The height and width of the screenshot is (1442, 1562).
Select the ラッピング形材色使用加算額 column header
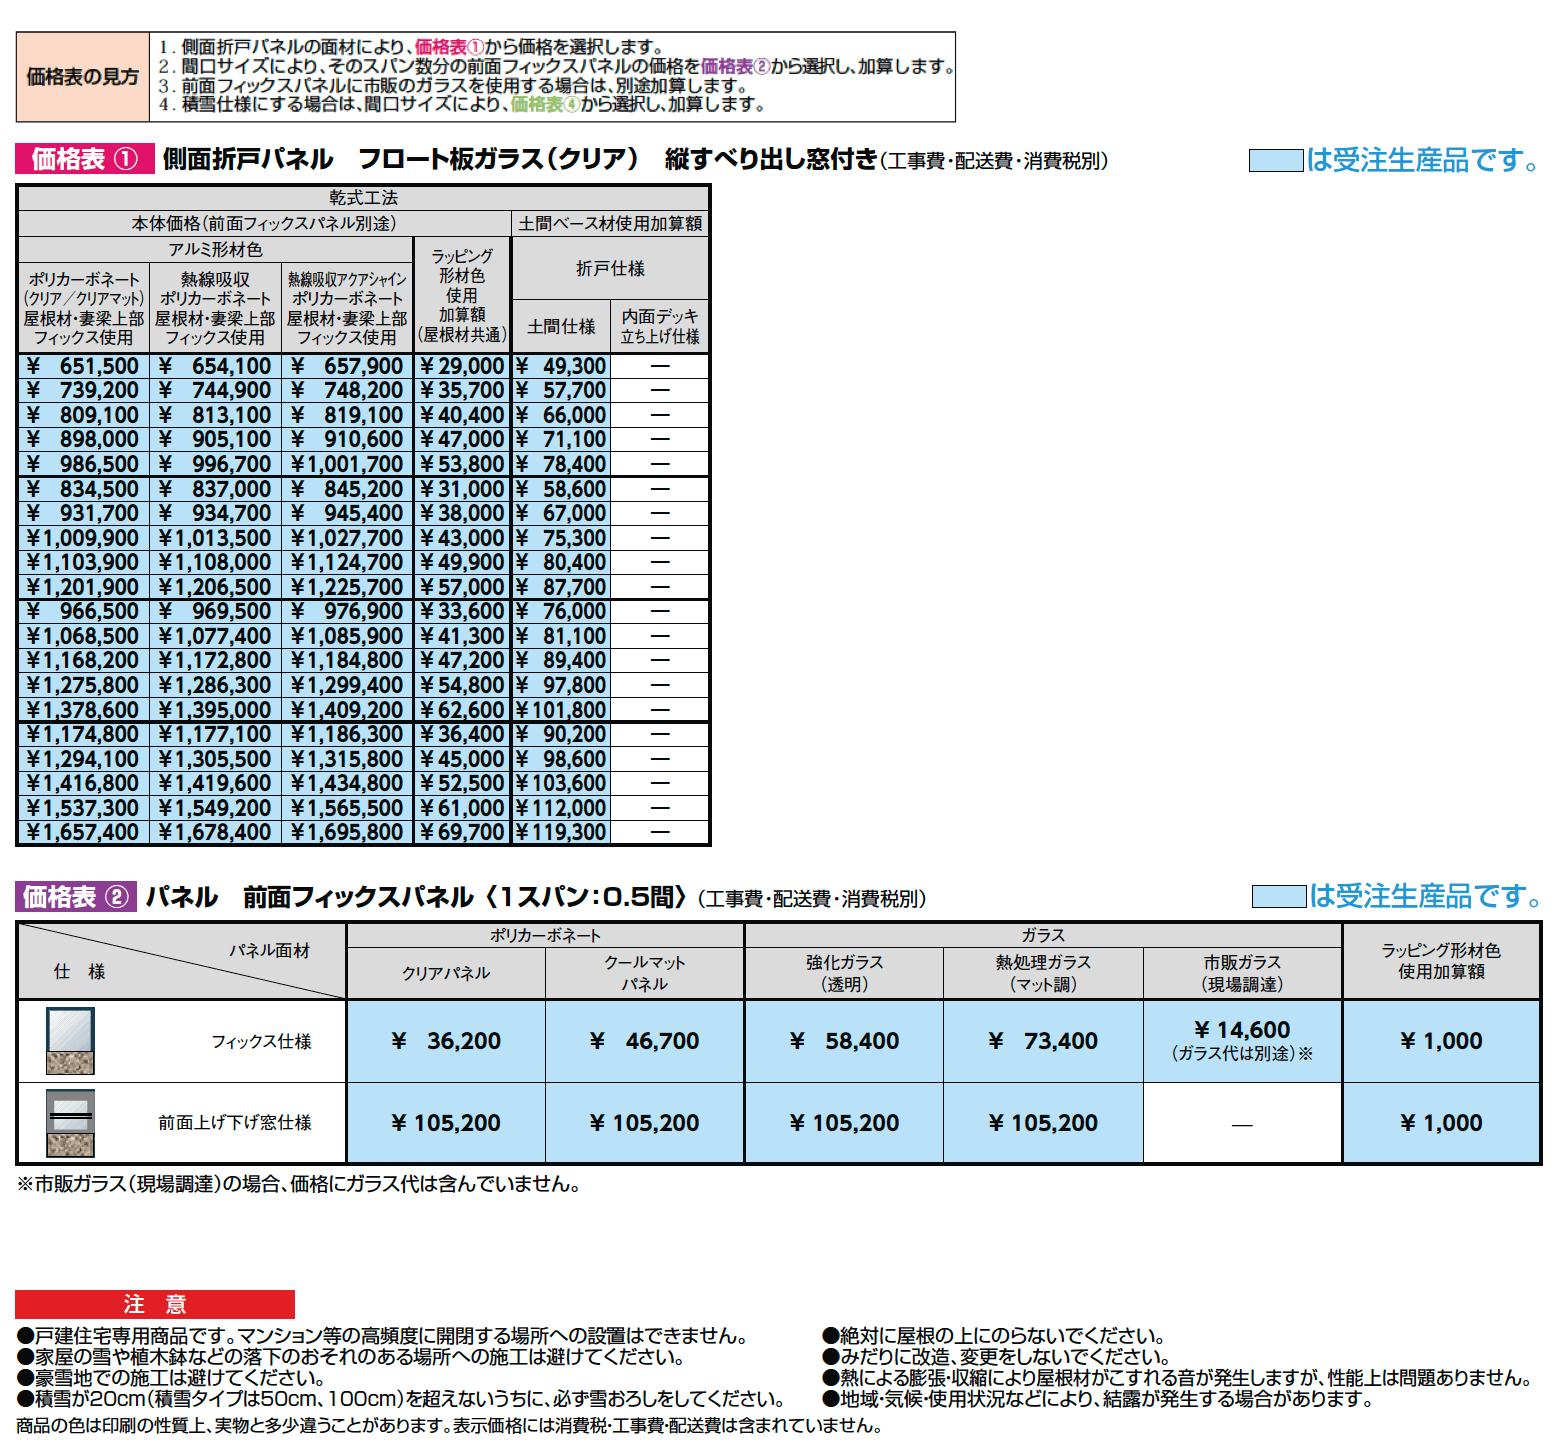click(x=462, y=292)
